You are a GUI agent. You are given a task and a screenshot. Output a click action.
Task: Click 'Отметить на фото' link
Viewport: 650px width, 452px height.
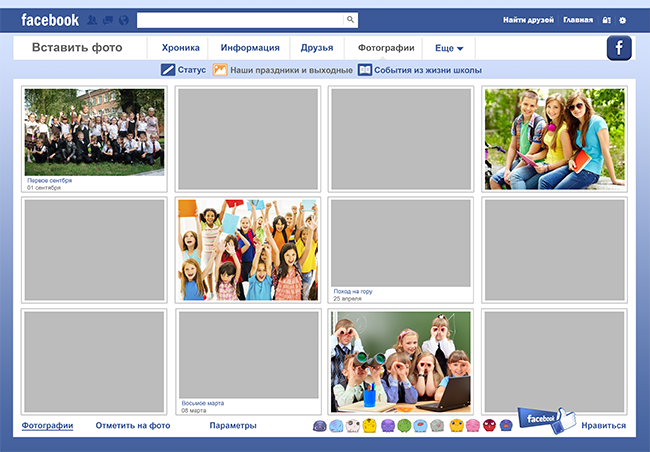click(x=133, y=426)
